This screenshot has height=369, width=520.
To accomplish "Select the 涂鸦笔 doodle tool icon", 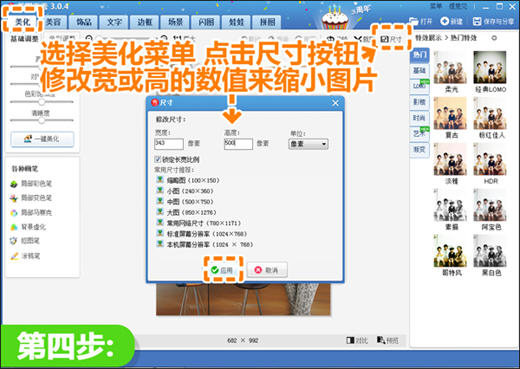I will point(14,256).
